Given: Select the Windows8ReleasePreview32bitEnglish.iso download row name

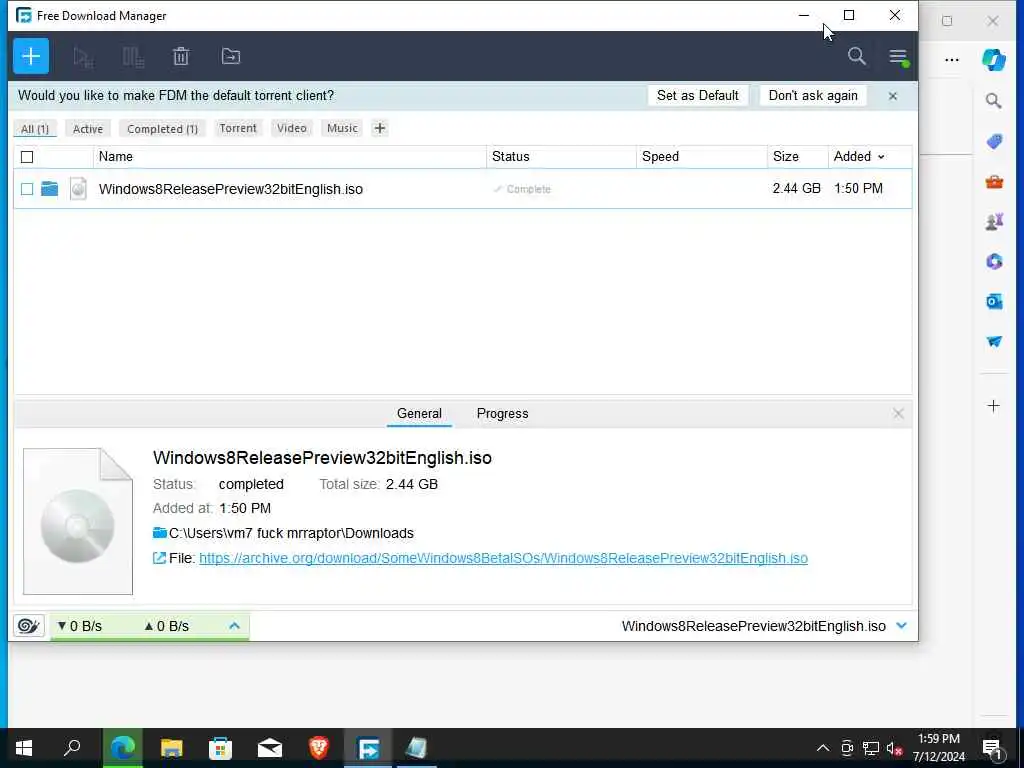Looking at the screenshot, I should click(x=231, y=189).
